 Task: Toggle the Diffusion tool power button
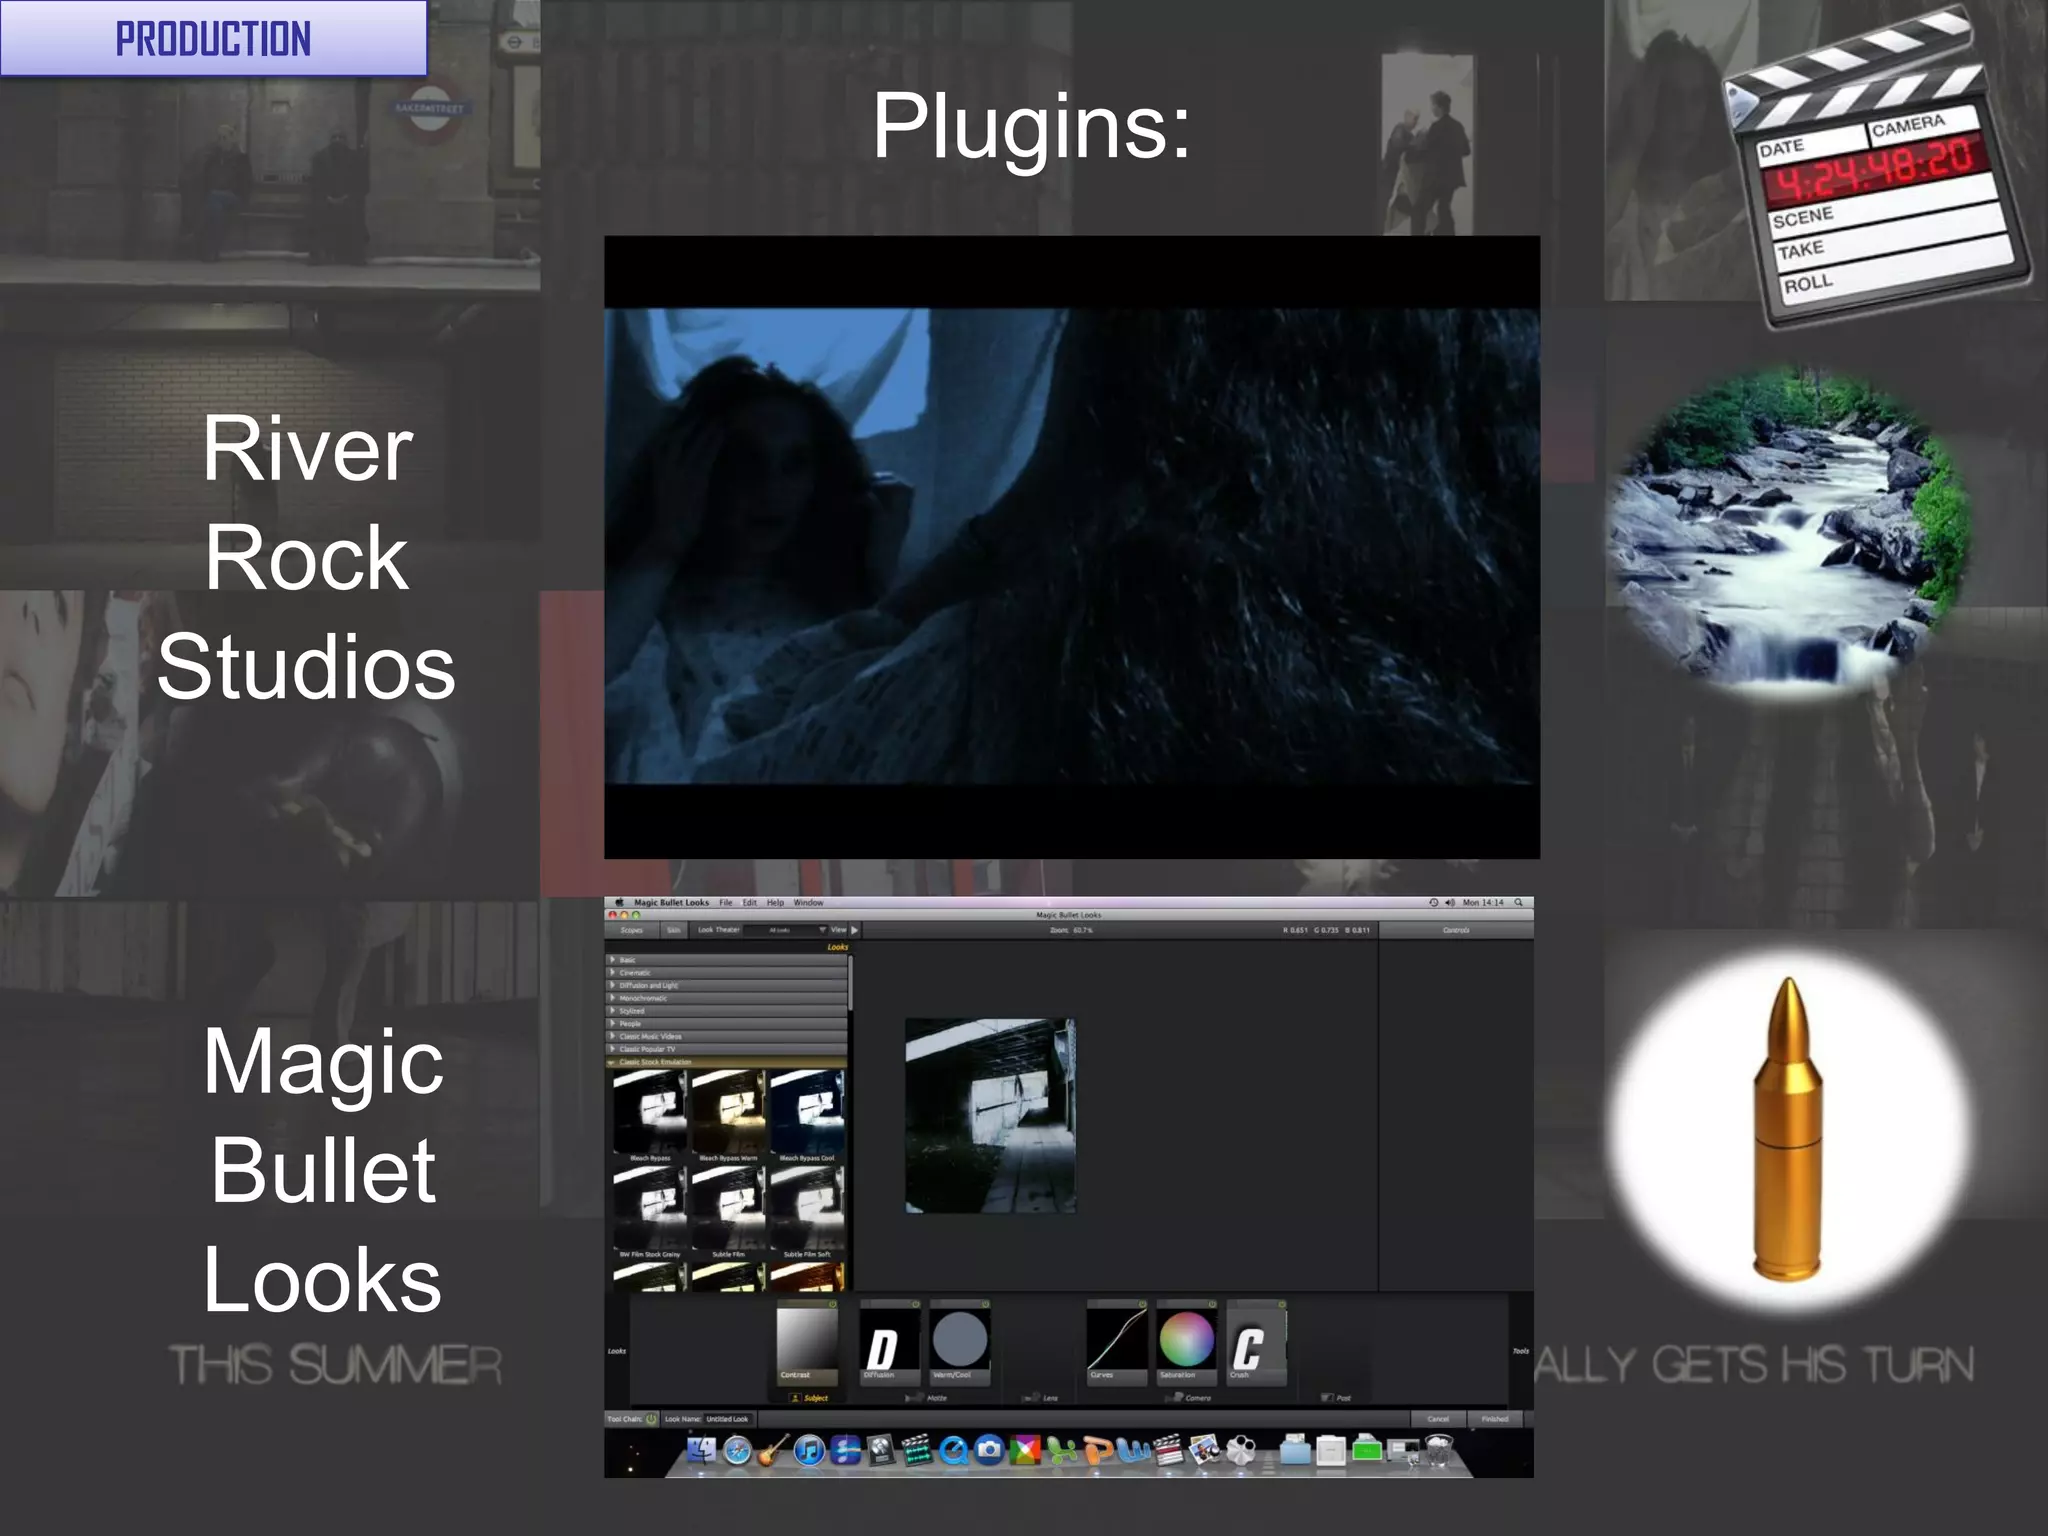click(x=914, y=1304)
